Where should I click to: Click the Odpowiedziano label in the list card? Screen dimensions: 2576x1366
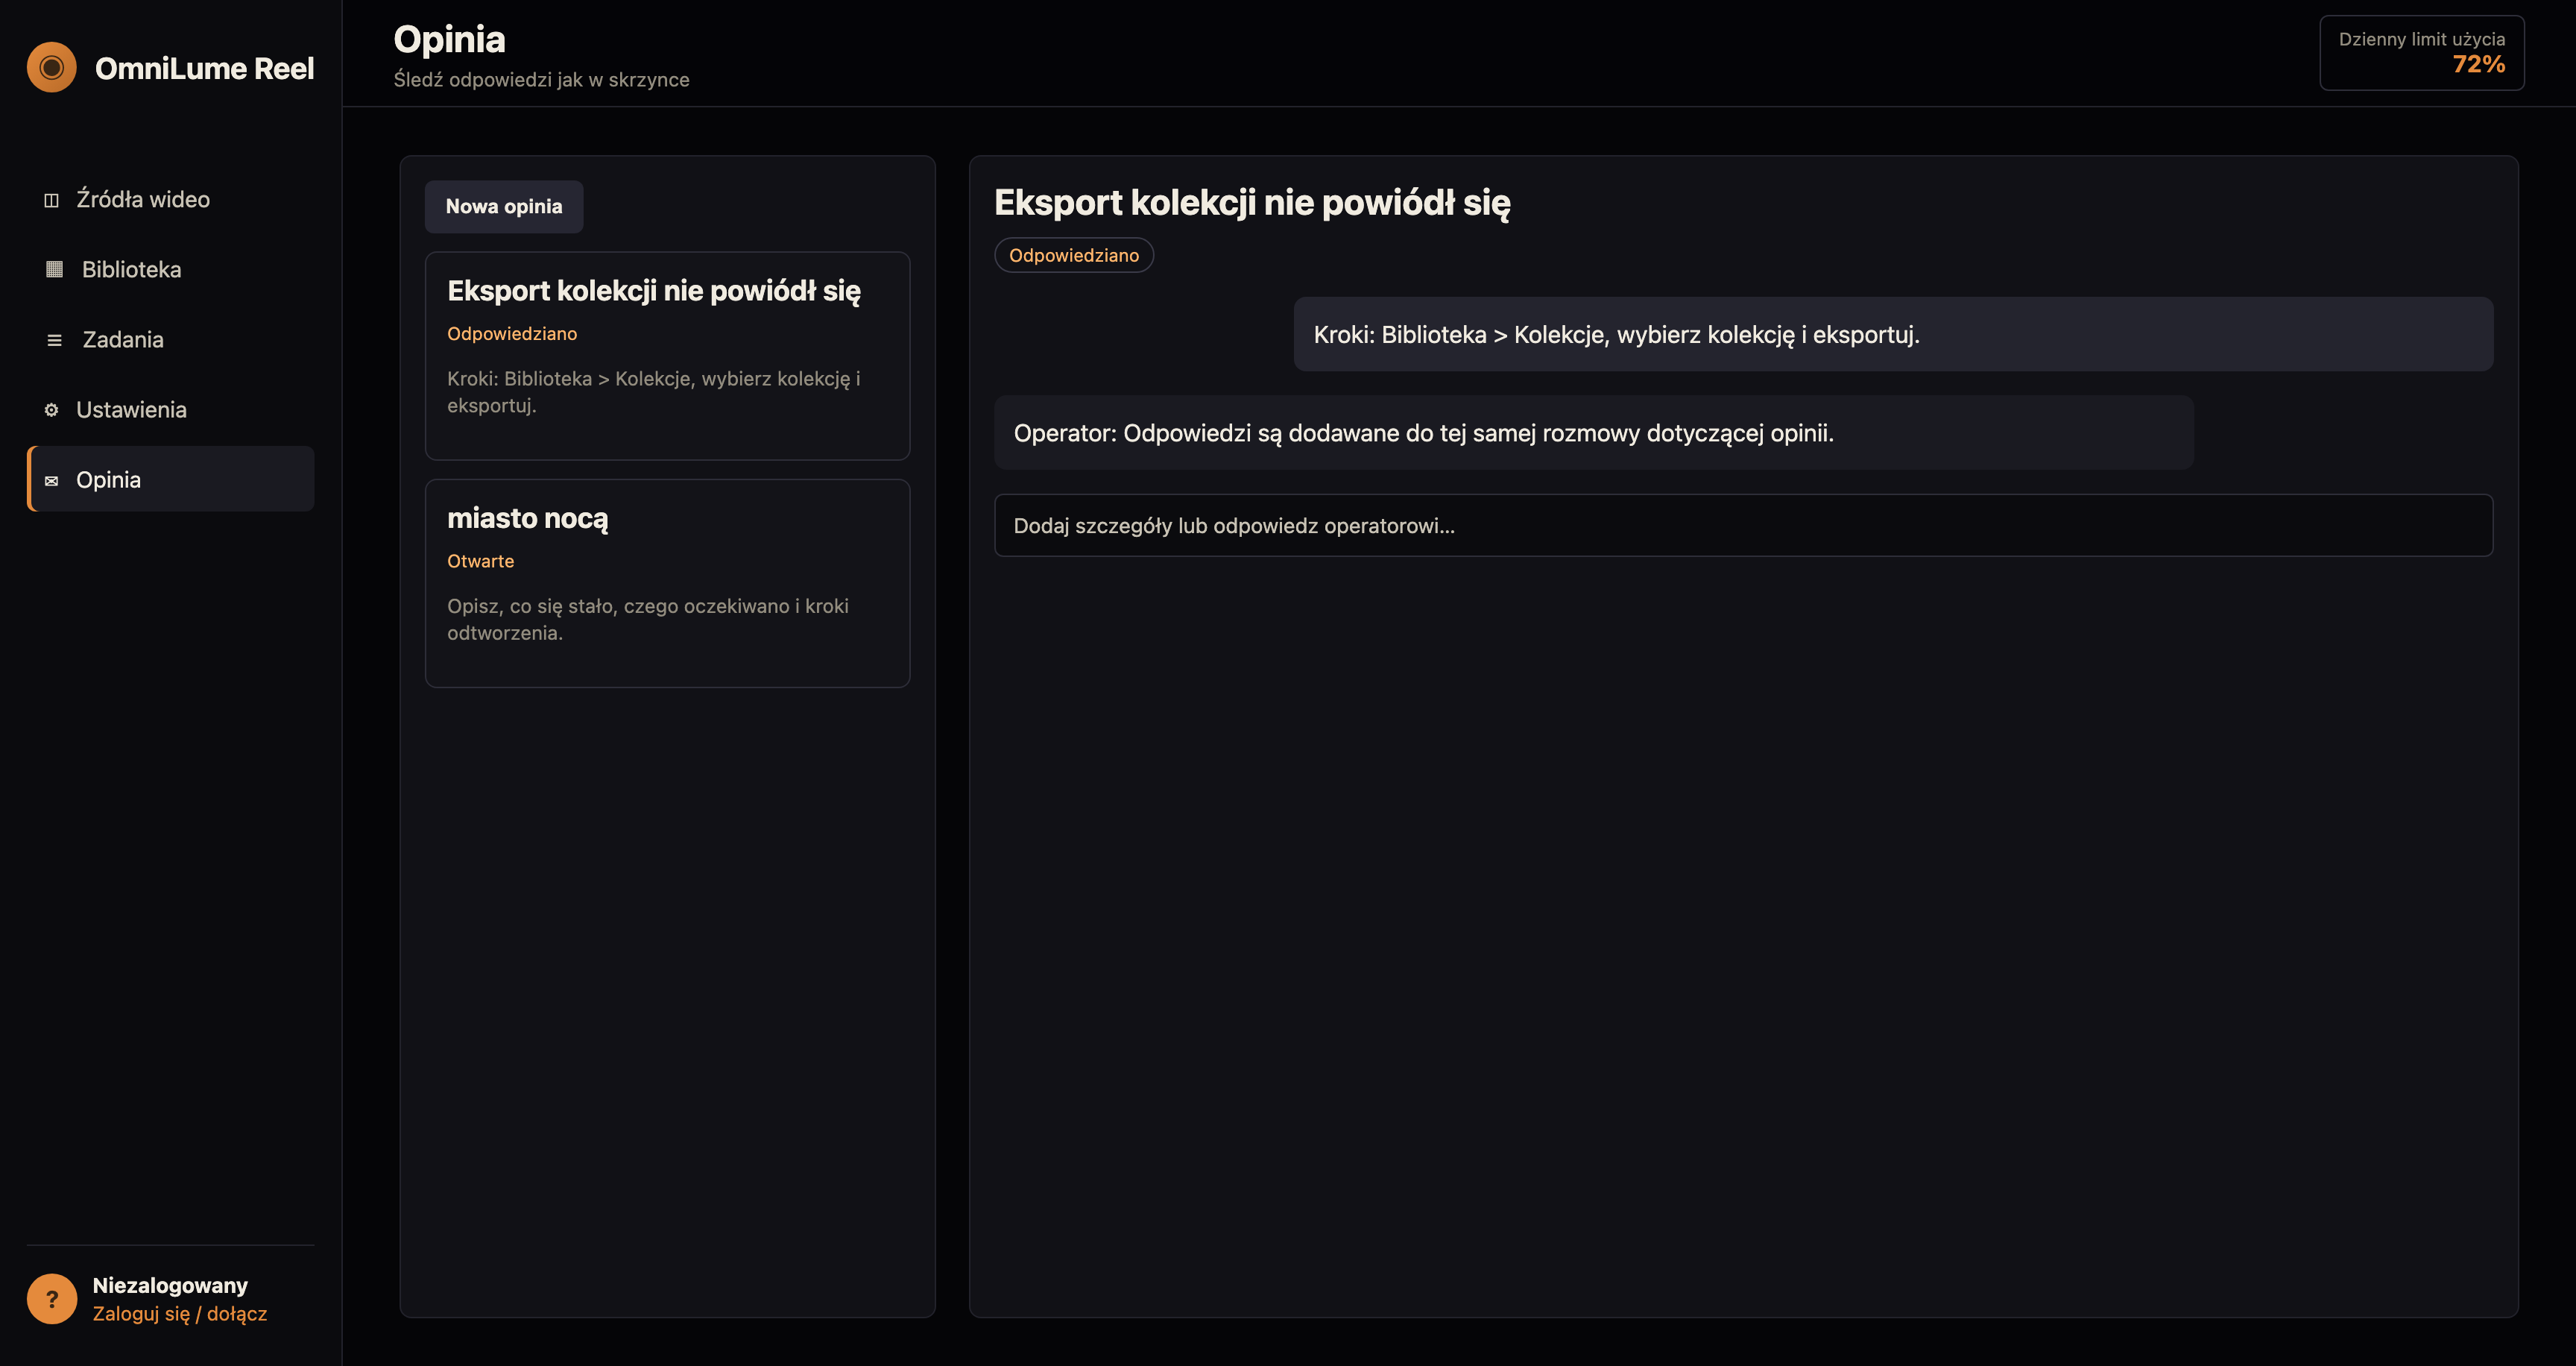(512, 334)
